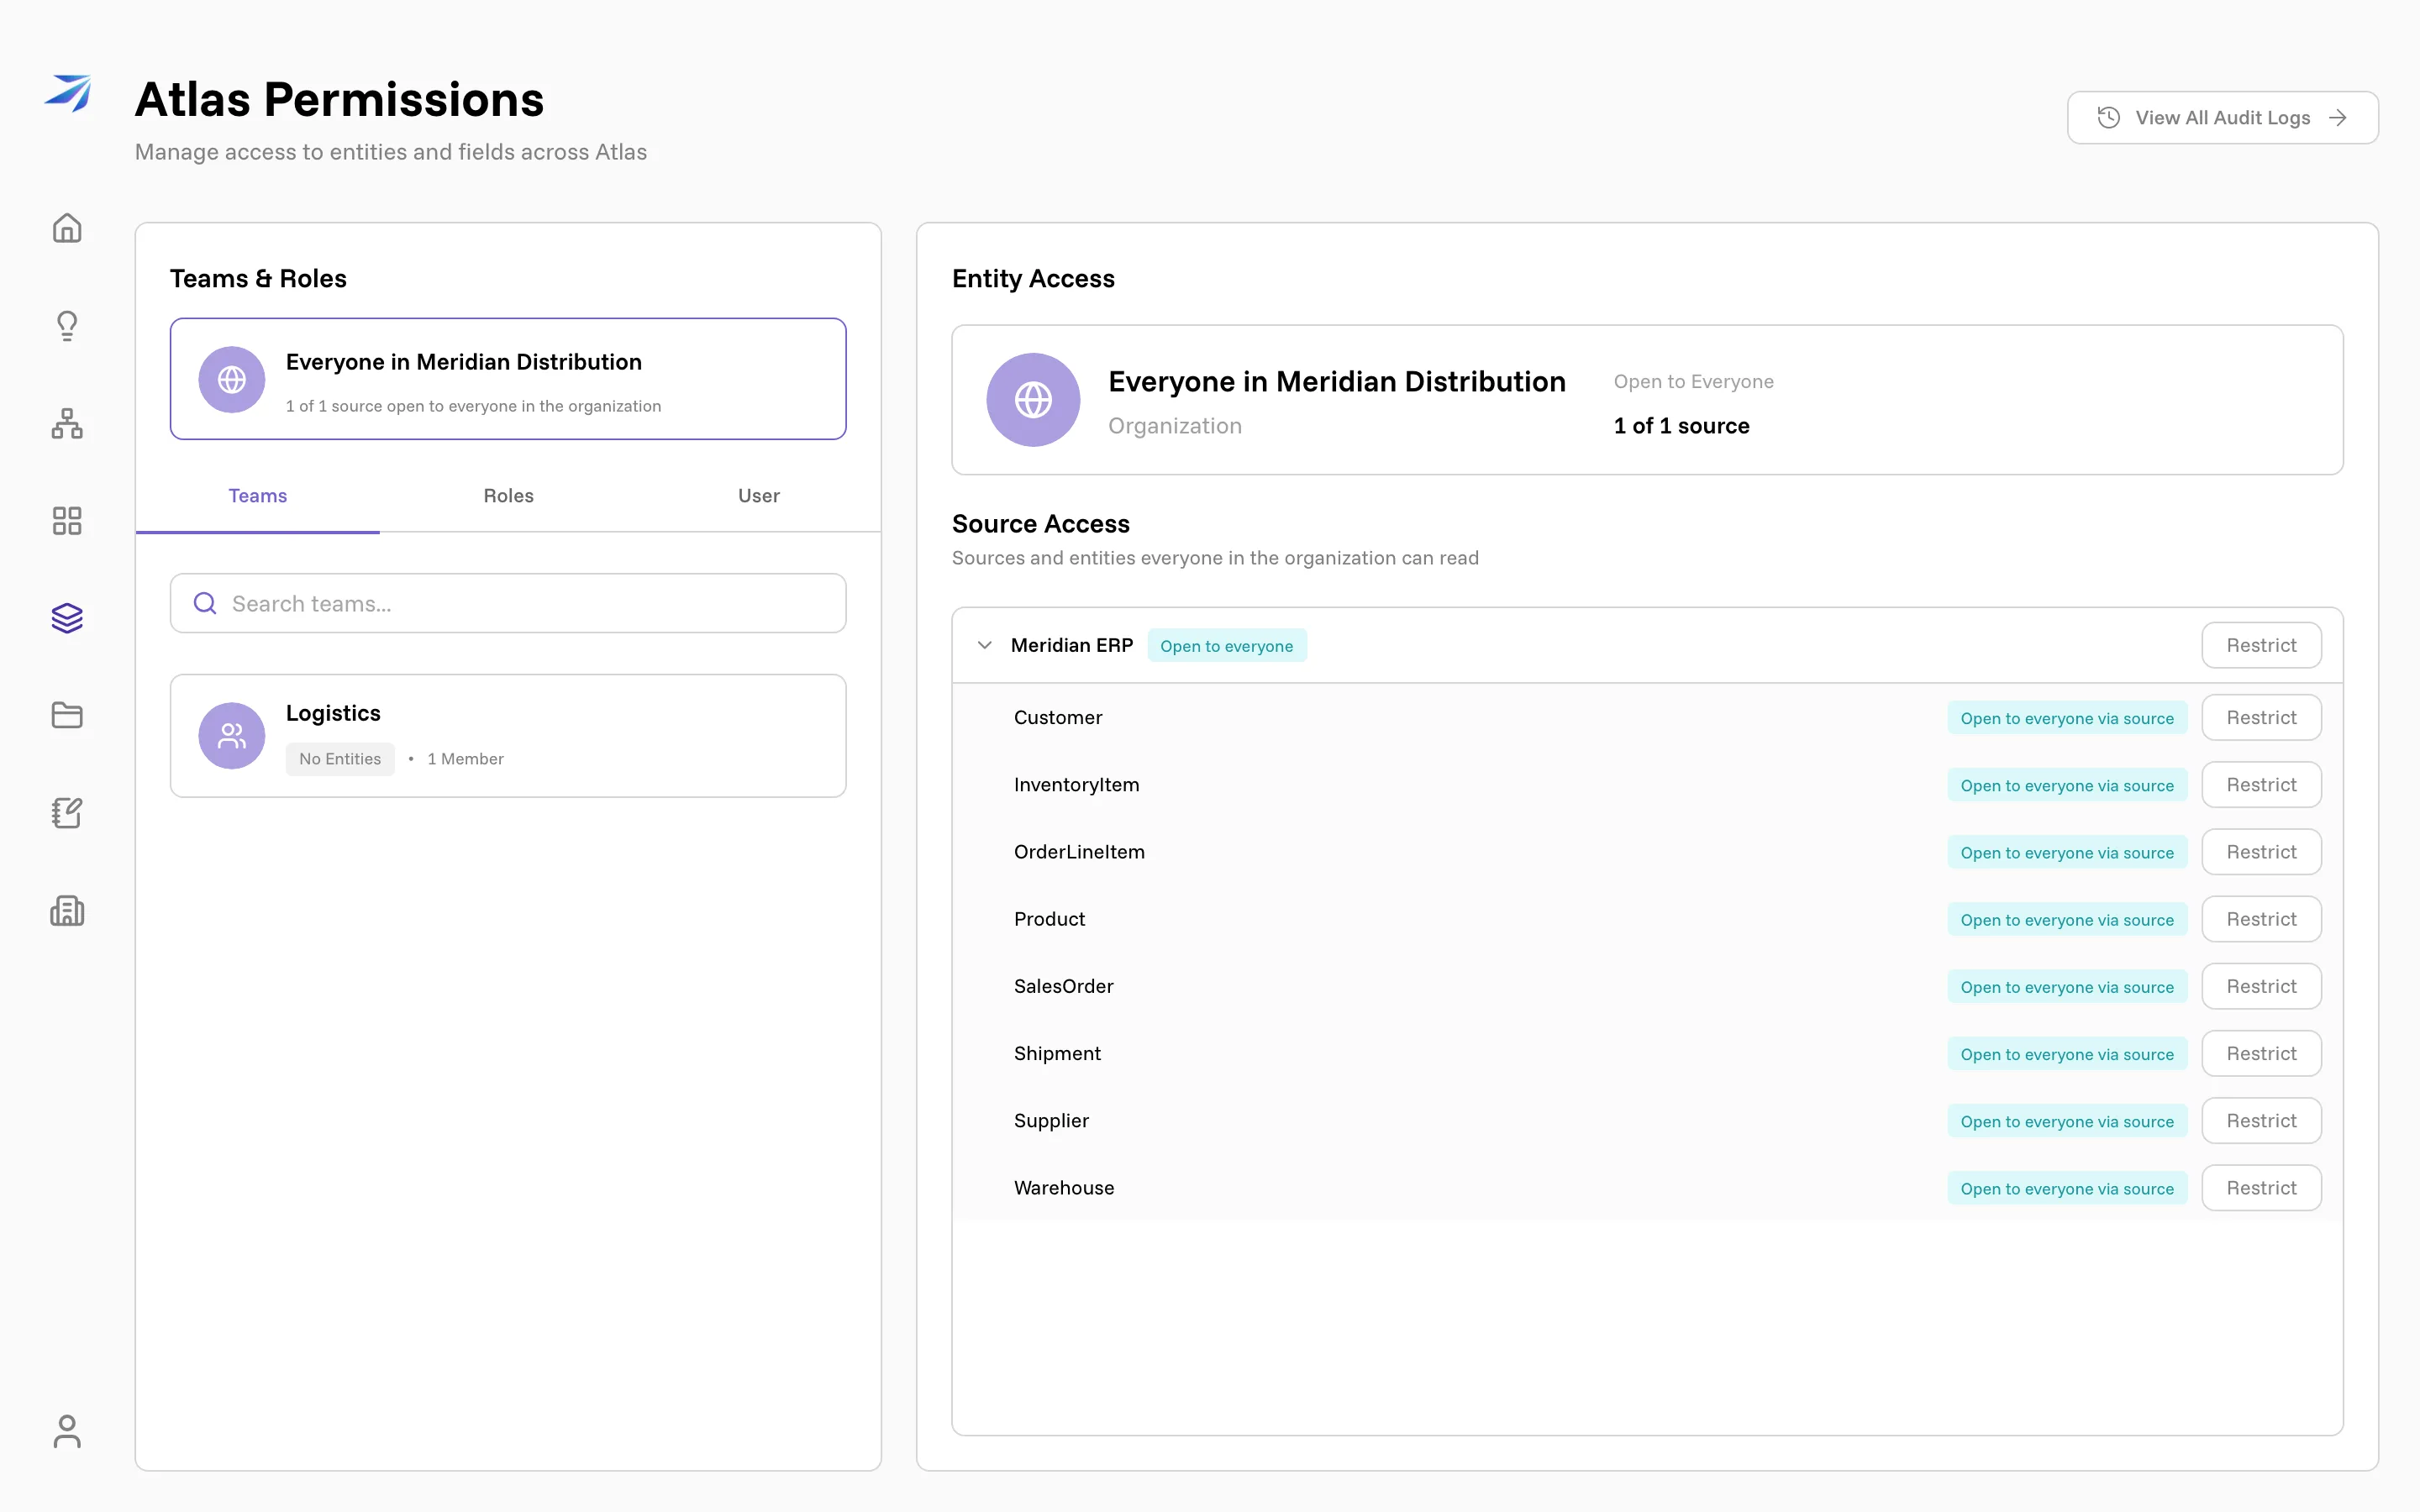Select Everyone in Meridian Distribution card
The height and width of the screenshot is (1512, 2420).
[508, 379]
